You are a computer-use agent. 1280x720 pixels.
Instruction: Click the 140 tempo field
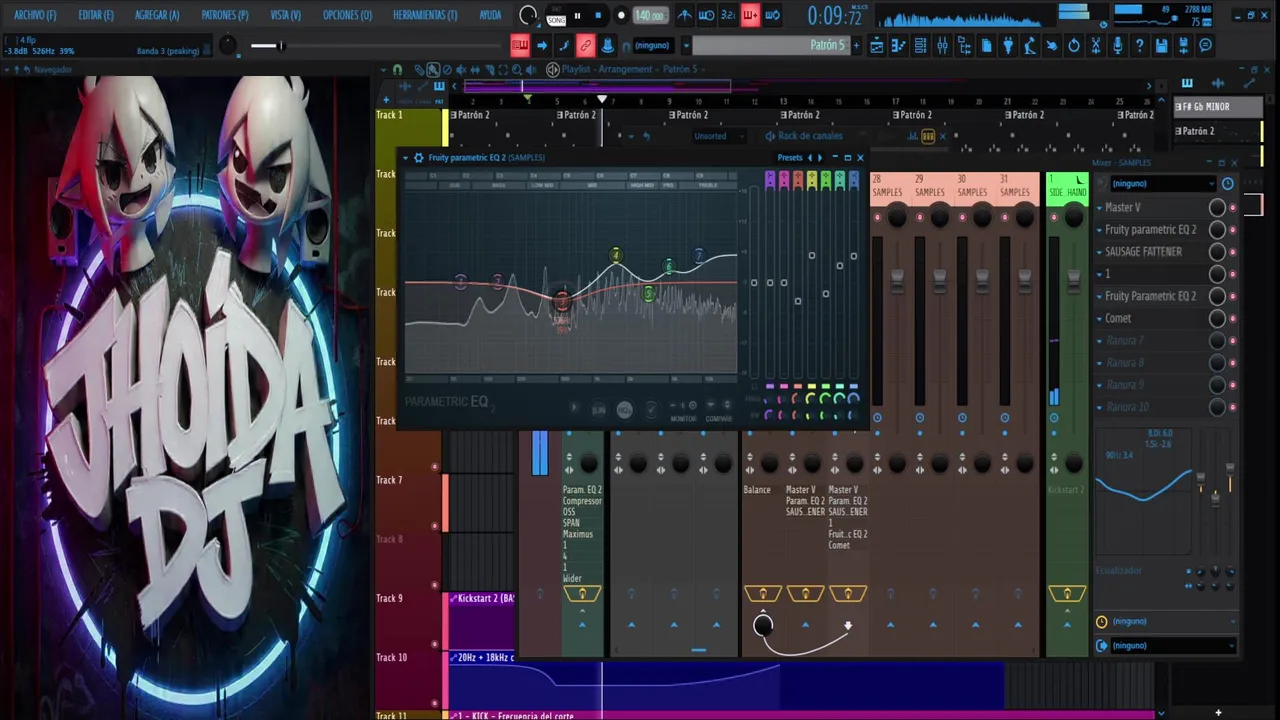click(649, 15)
